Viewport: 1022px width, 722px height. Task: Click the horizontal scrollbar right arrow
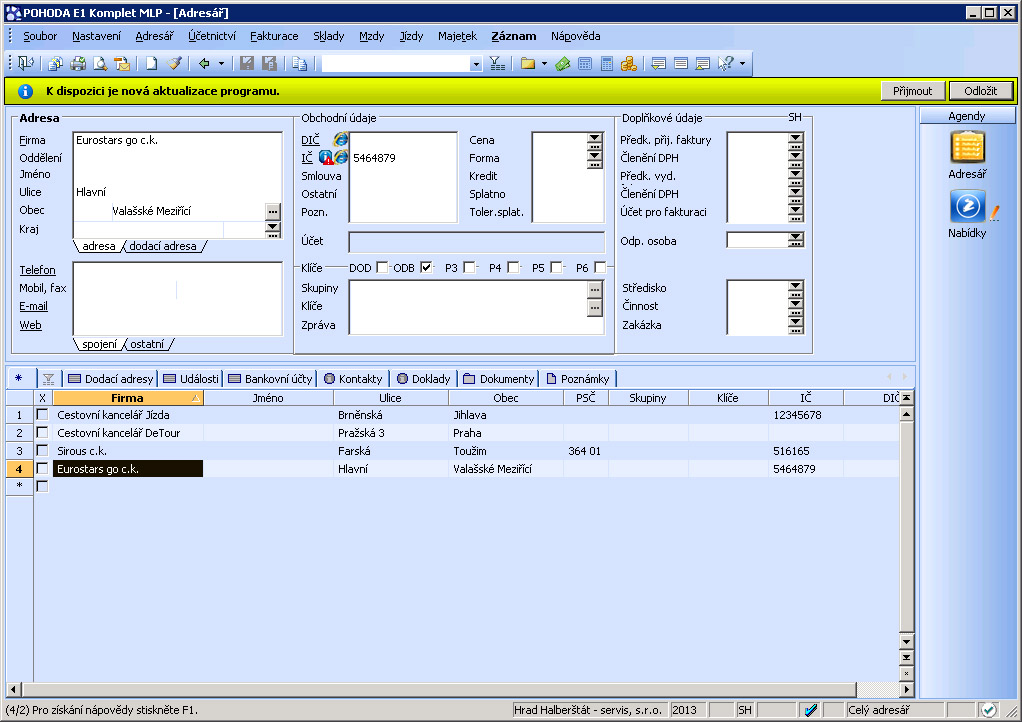click(x=906, y=689)
